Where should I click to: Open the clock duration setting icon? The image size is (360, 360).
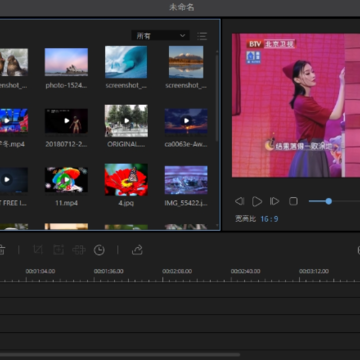click(99, 250)
